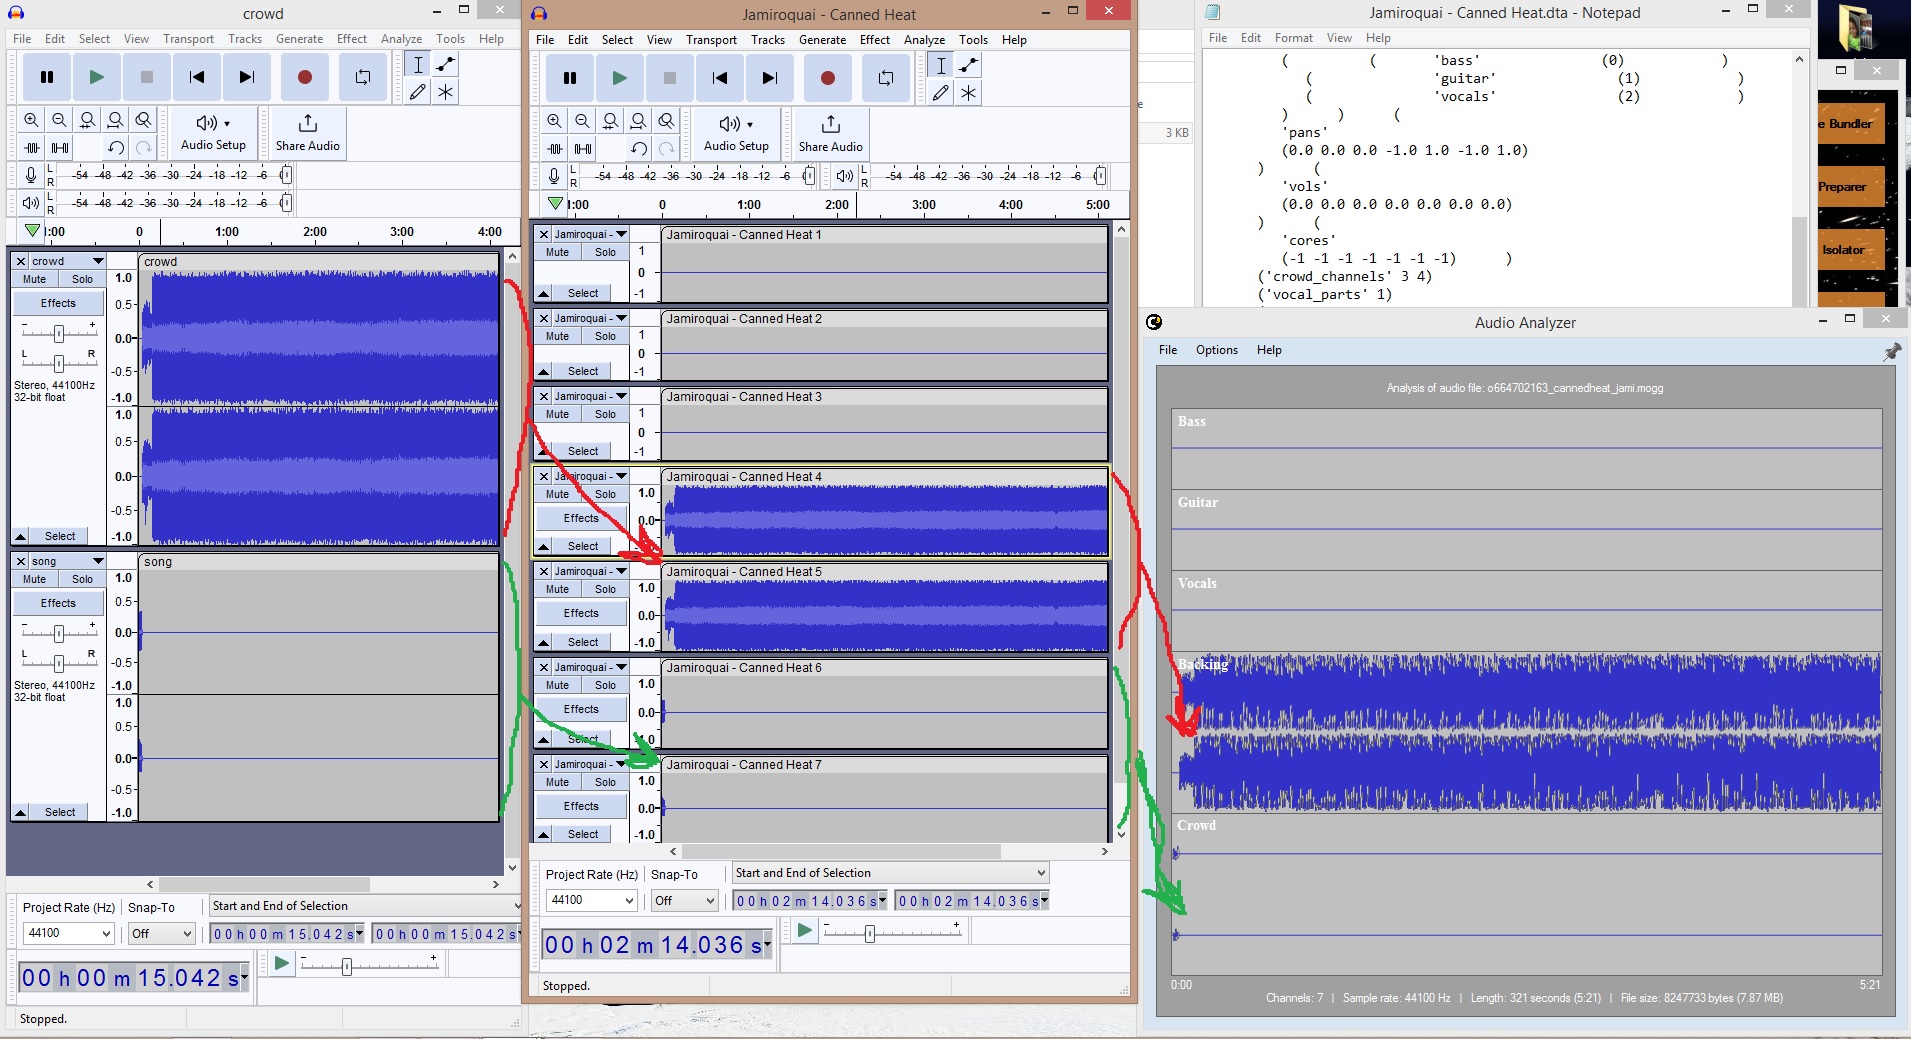Select the Draw tool in Audacity toolbar

pyautogui.click(x=940, y=93)
